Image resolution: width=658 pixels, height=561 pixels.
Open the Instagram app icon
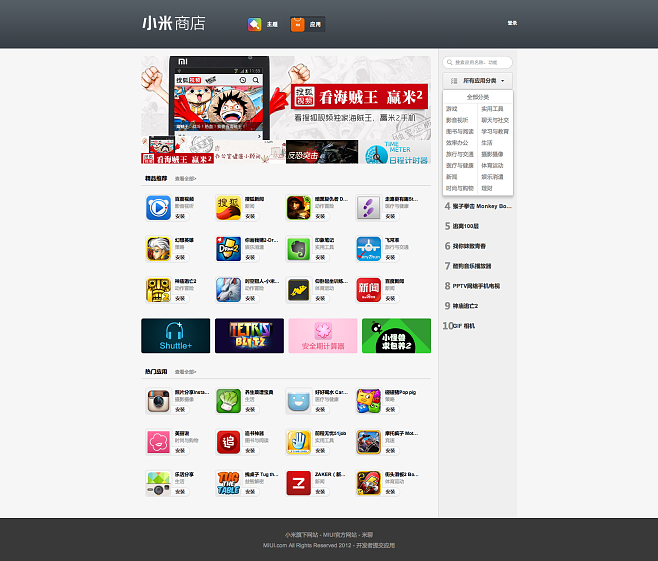158,401
